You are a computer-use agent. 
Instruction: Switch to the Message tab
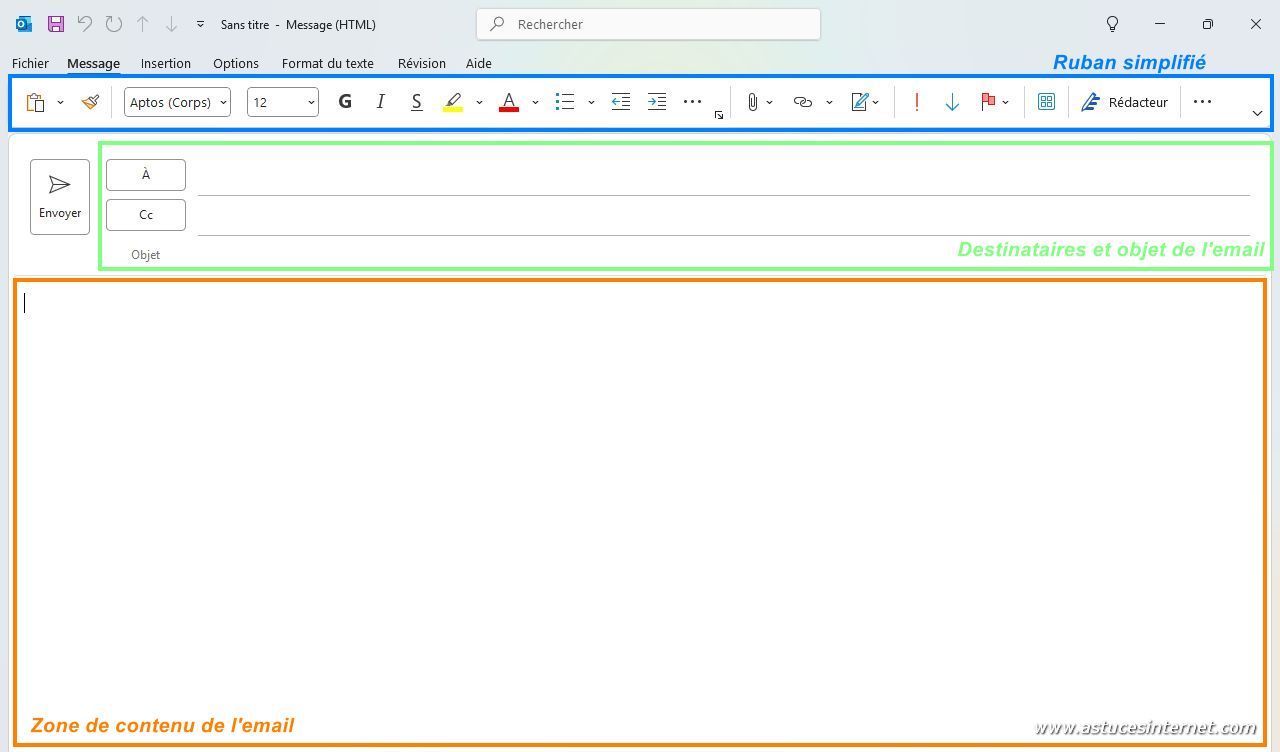click(x=93, y=63)
